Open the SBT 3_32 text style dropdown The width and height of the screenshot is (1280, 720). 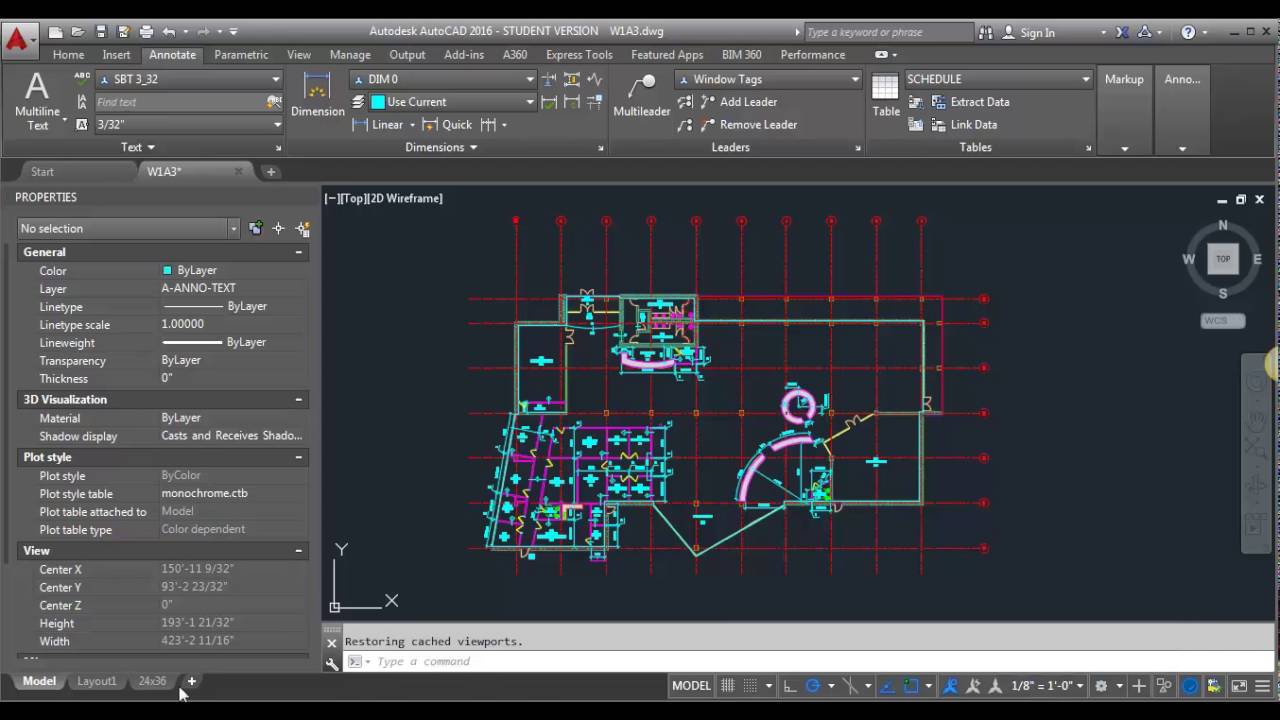click(x=190, y=79)
